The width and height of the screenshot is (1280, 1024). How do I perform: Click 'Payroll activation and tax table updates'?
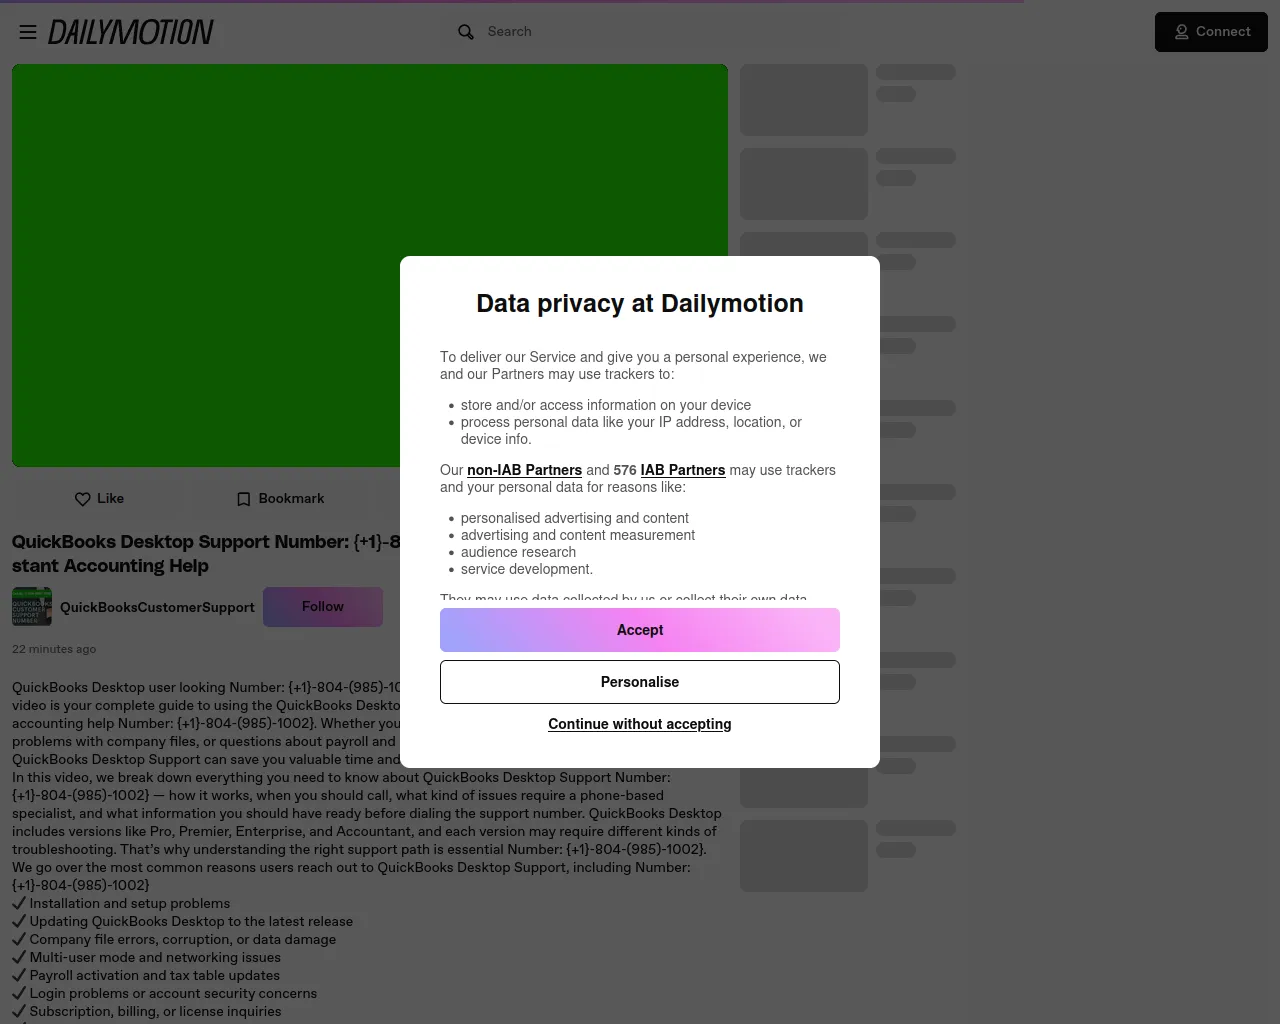(146, 976)
